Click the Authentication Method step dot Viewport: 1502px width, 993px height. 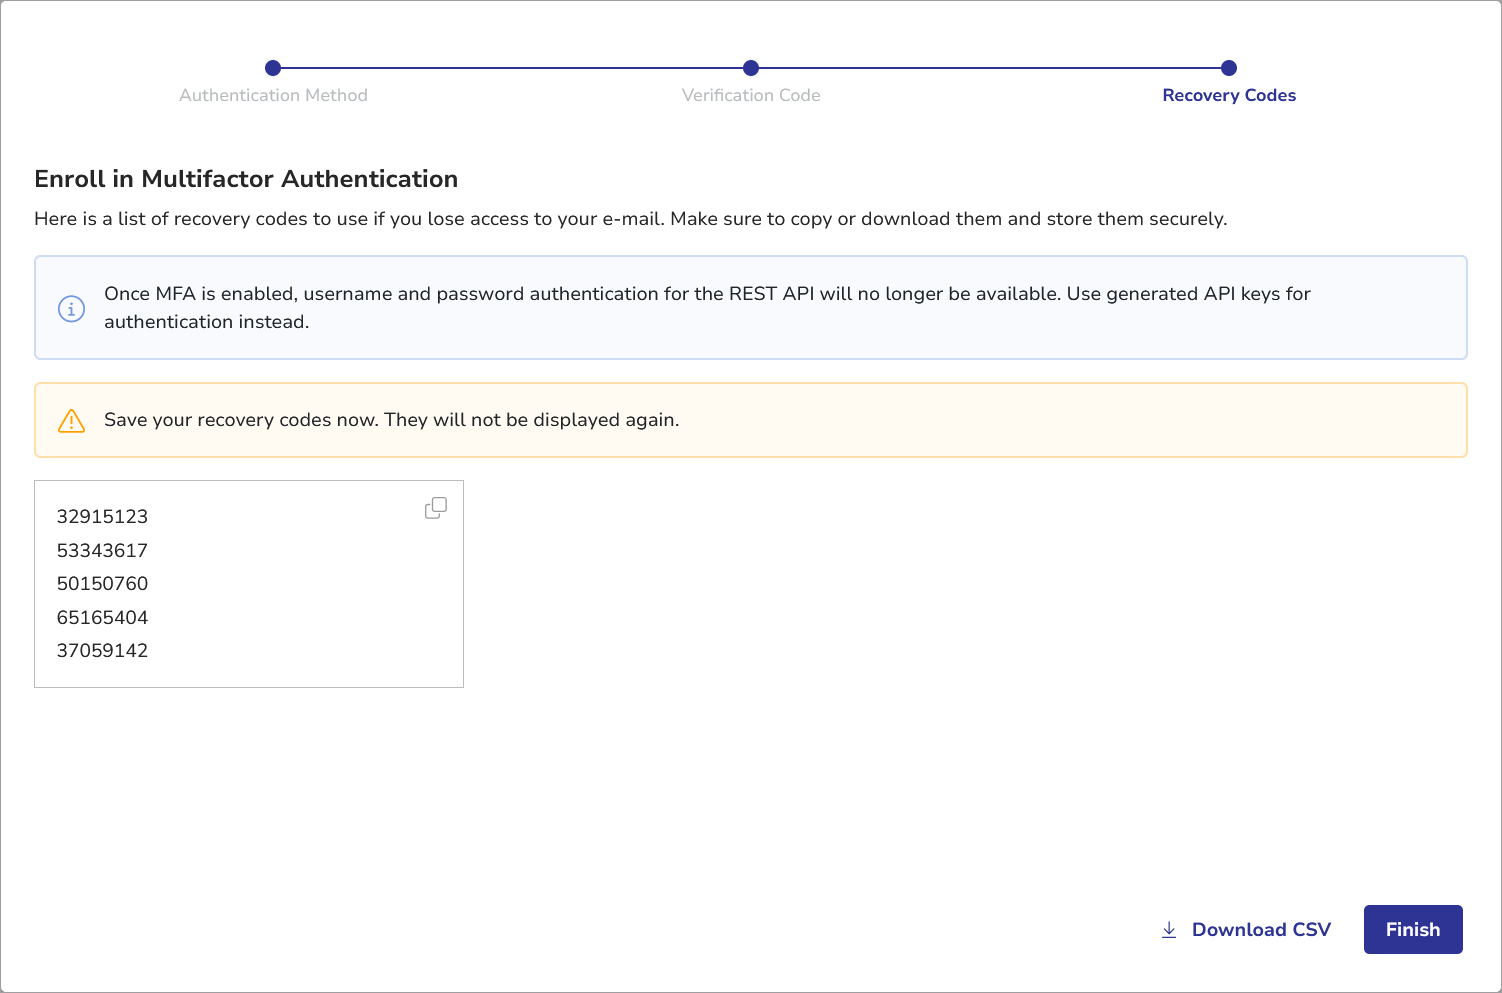click(x=273, y=68)
